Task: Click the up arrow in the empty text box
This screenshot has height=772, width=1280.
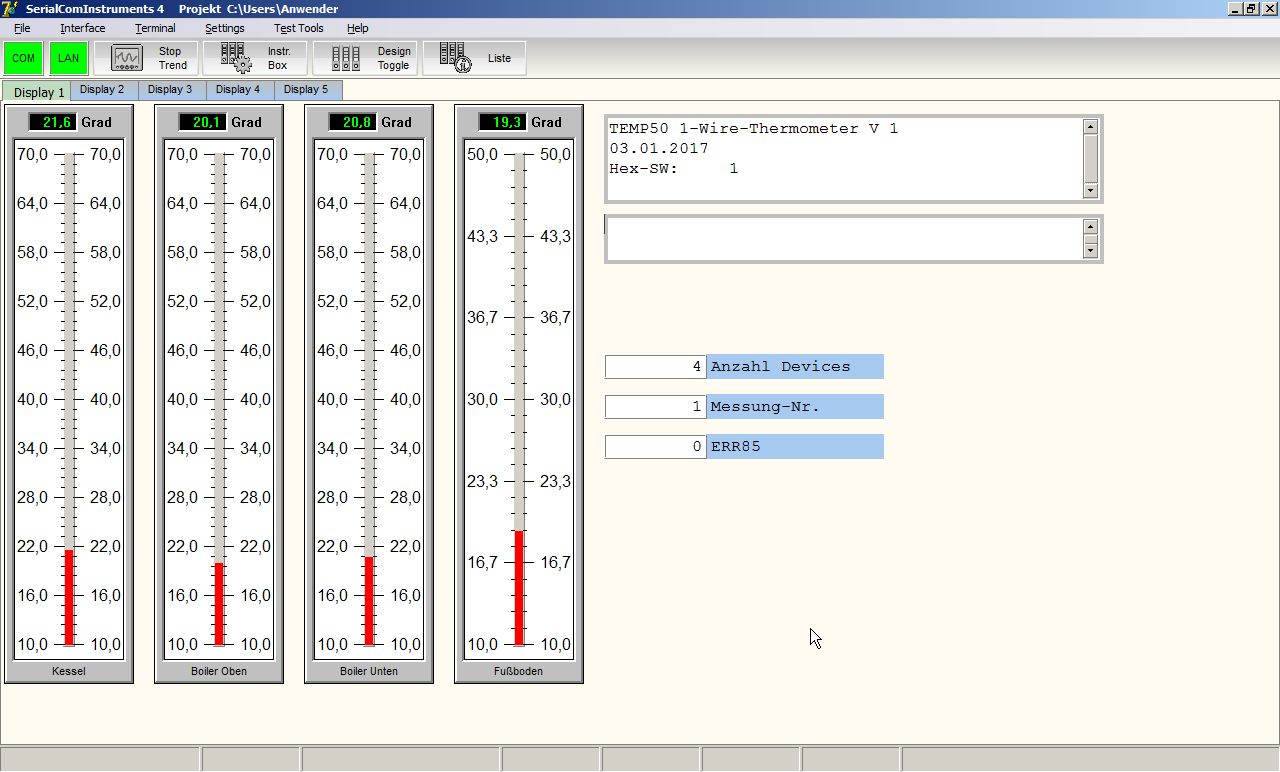Action: pos(1091,226)
